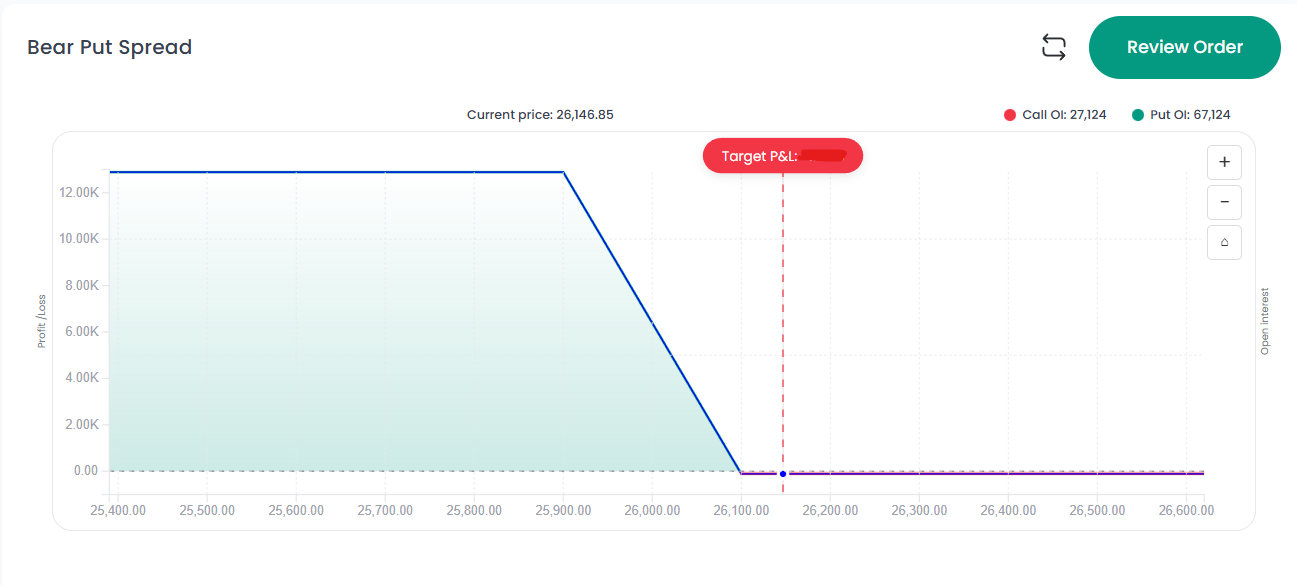Screen dimensions: 1297x585
Task: Click the blue current price marker dot
Action: pyautogui.click(x=783, y=474)
